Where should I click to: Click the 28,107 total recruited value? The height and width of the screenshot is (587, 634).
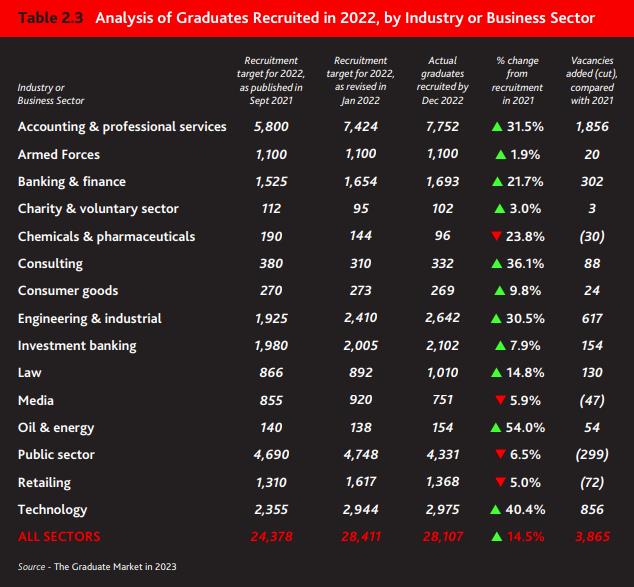coord(443,536)
